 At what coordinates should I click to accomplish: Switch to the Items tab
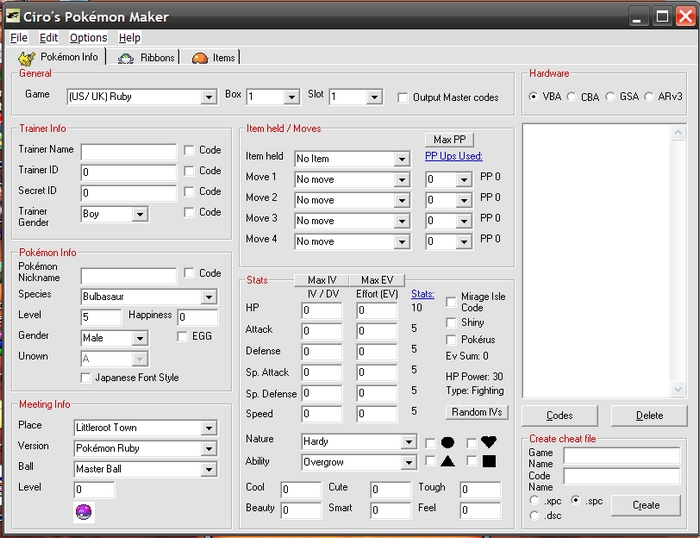click(214, 58)
